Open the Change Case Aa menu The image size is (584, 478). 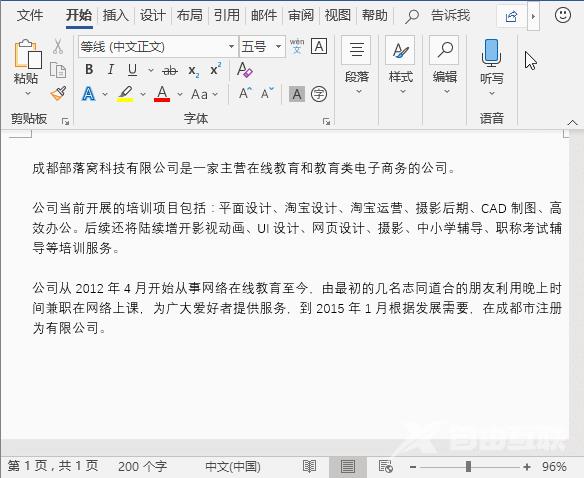pos(204,94)
